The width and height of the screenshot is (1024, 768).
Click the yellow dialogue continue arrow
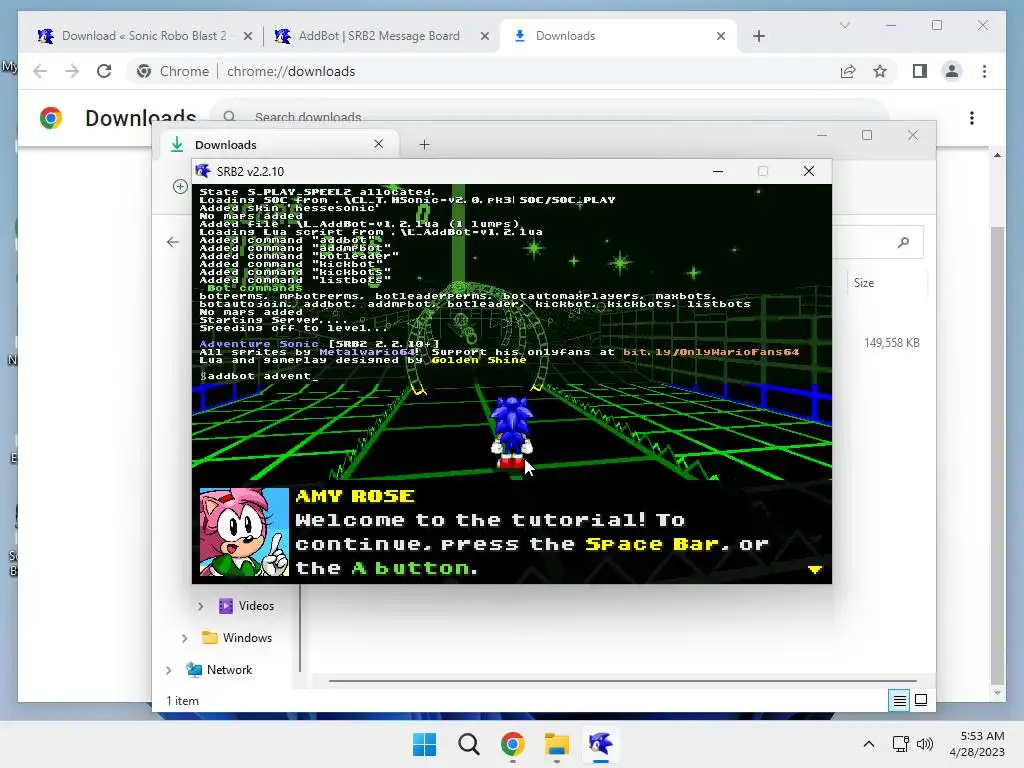click(x=814, y=569)
